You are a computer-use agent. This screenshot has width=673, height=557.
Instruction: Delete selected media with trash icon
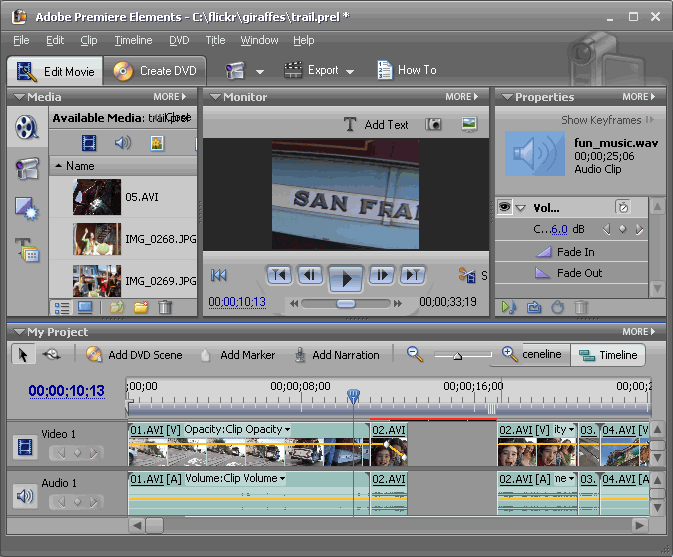tap(165, 307)
